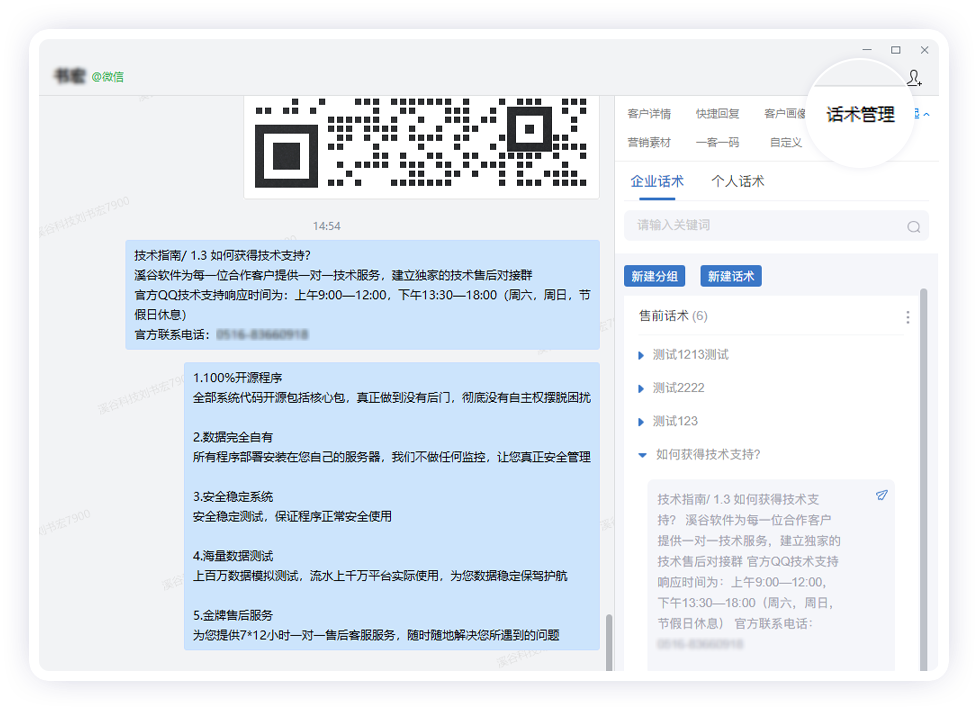Focus the 请输入关键词 search field
Screen dimensions: 979x711
(776, 225)
